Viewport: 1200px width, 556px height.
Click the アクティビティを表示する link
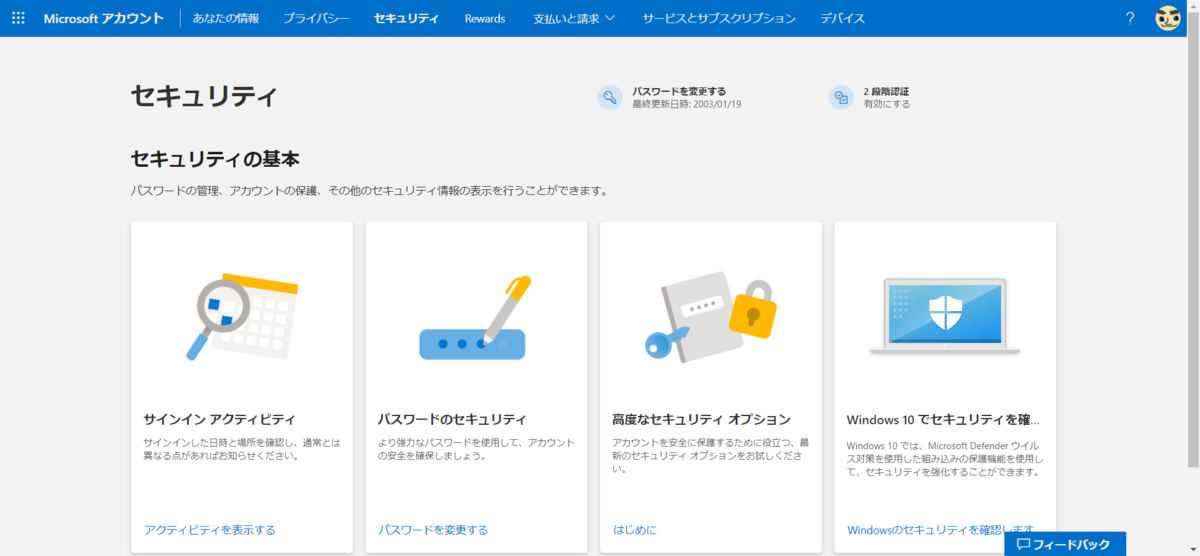tap(210, 530)
